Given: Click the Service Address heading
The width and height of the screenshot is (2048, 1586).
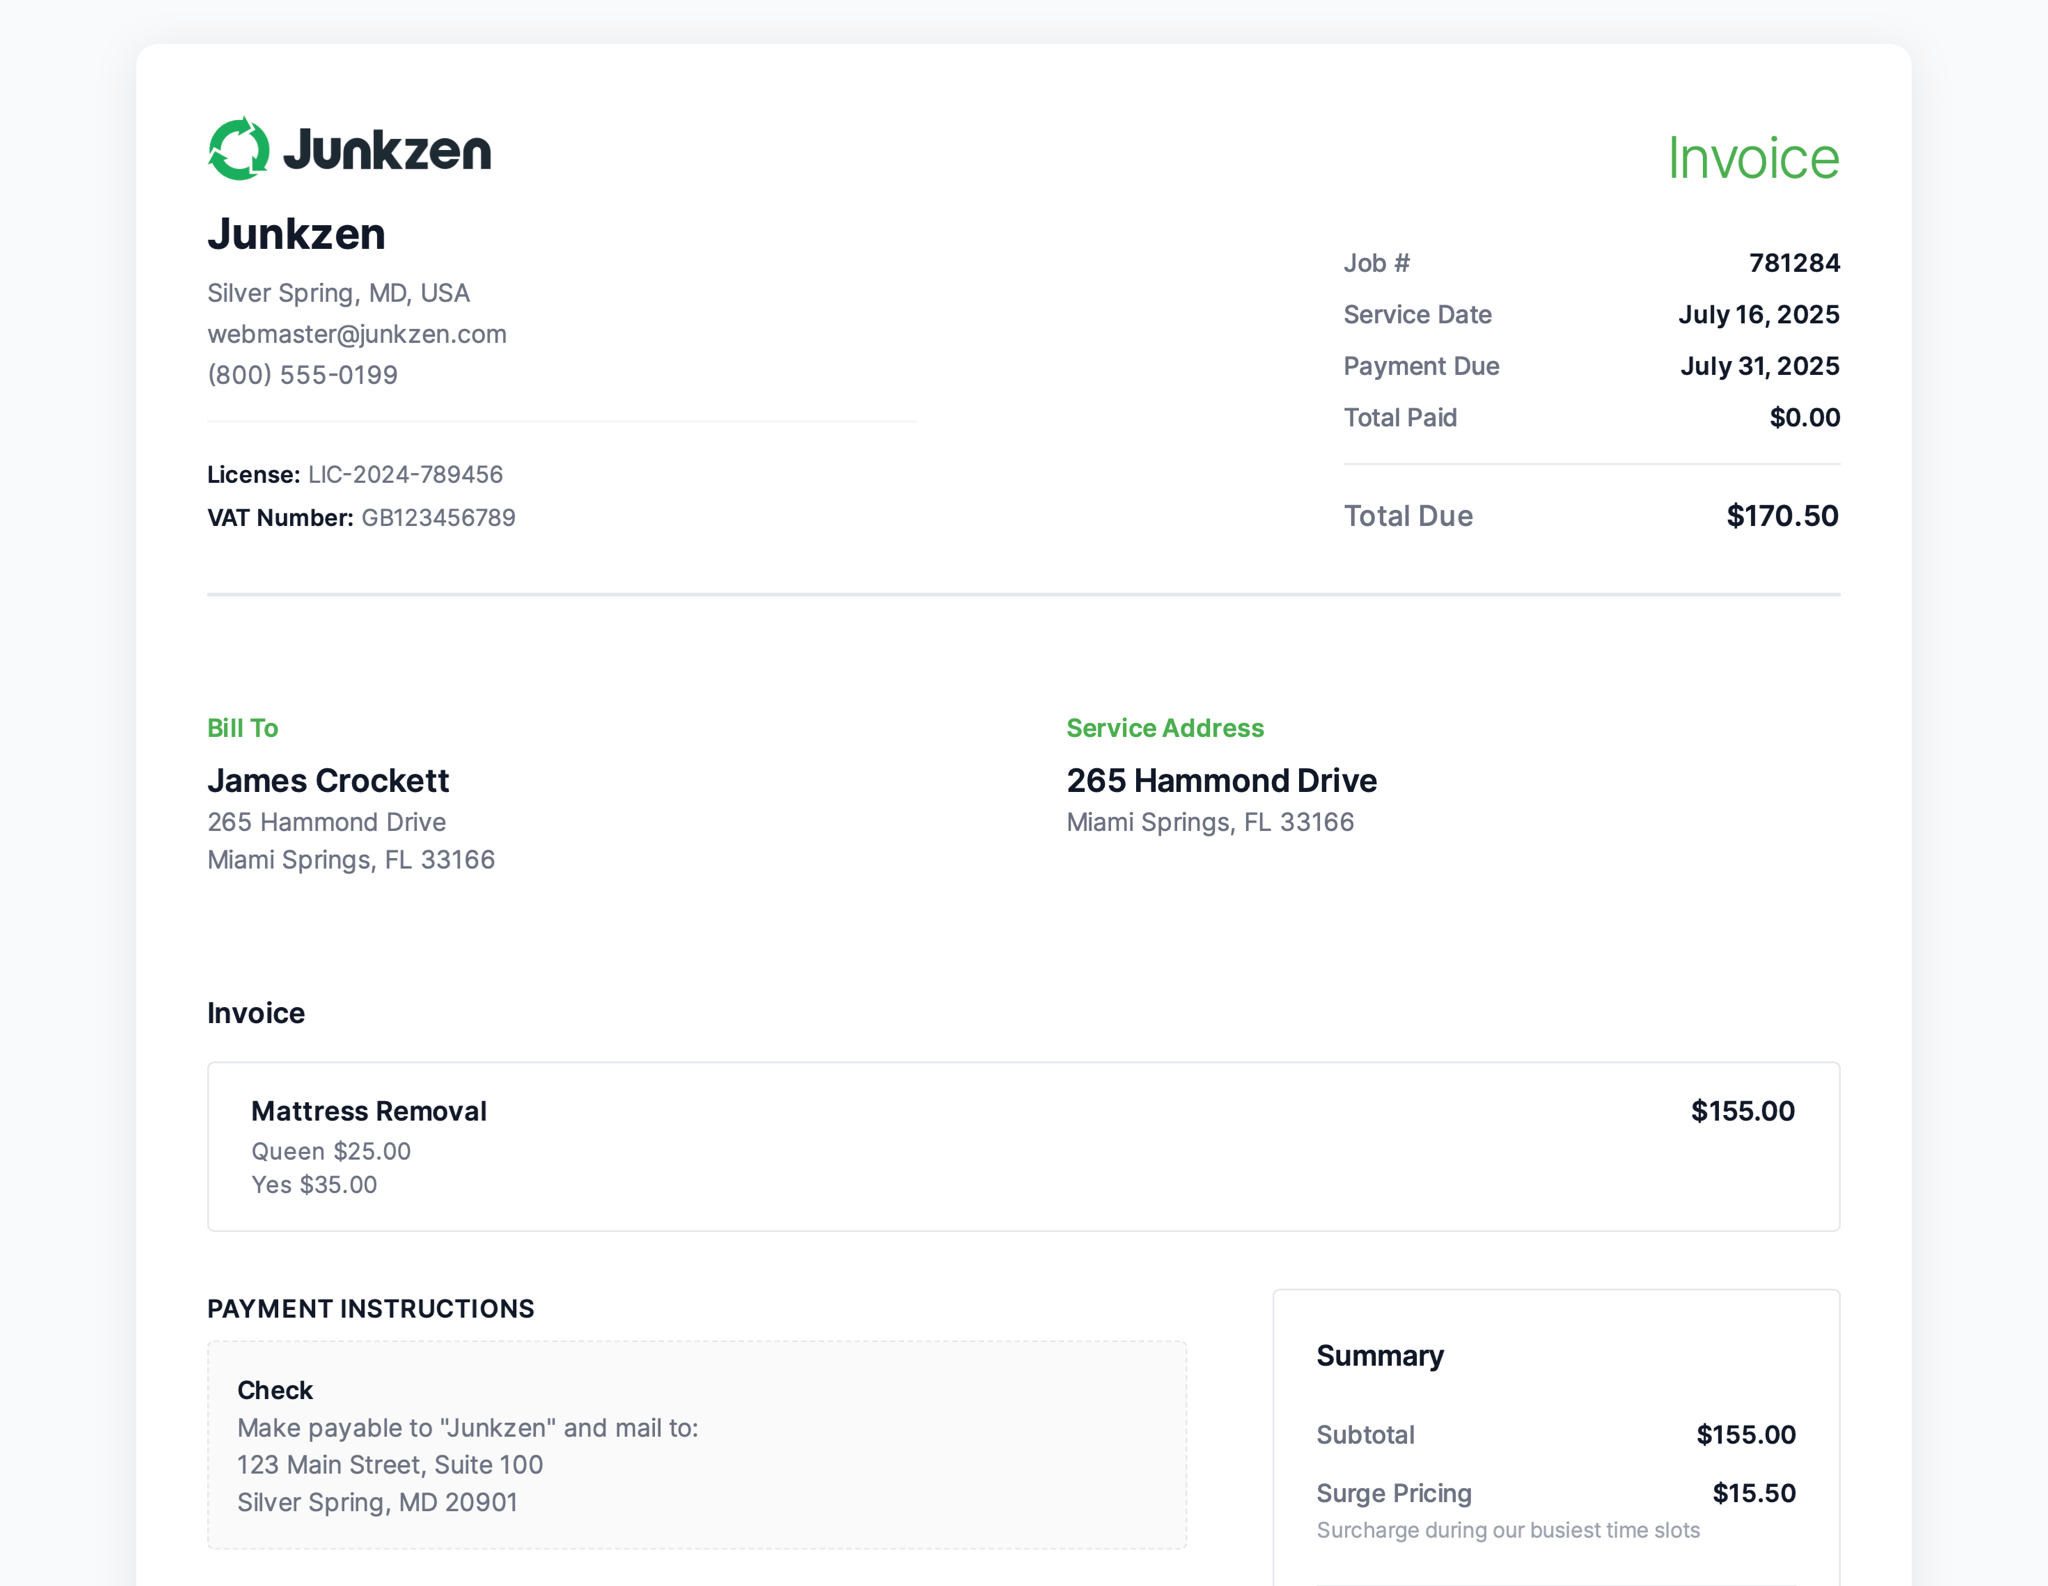Looking at the screenshot, I should pos(1165,728).
